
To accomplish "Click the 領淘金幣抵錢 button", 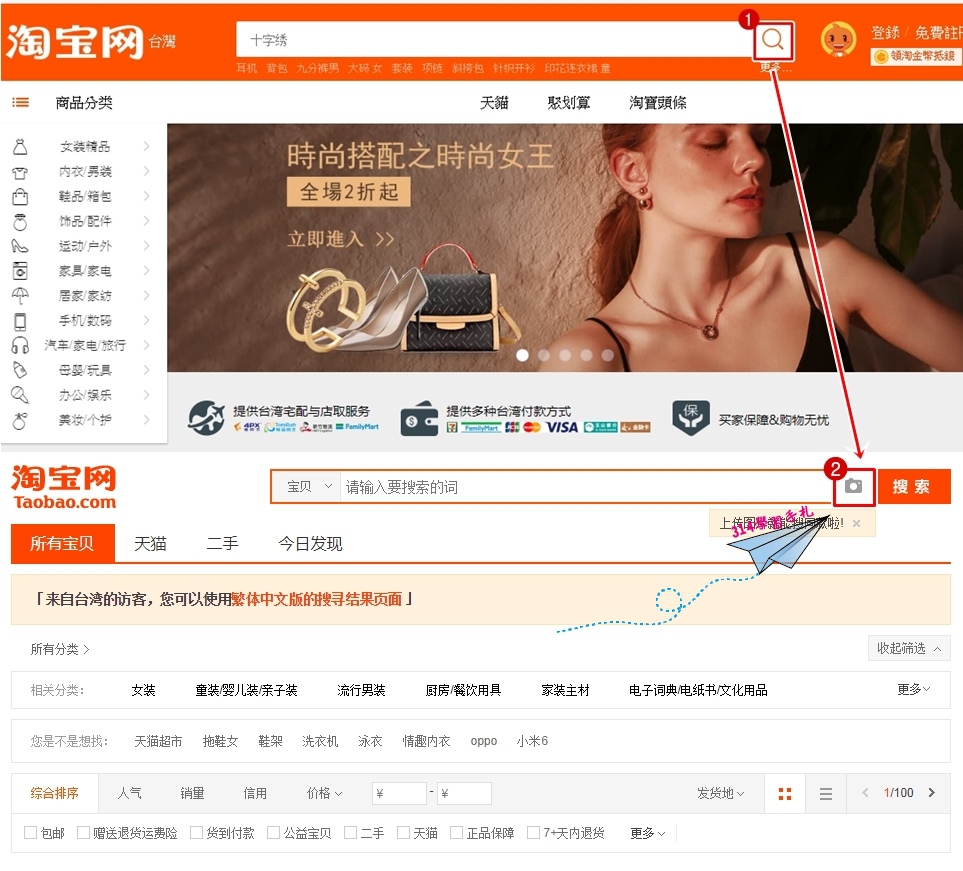I will pyautogui.click(x=916, y=56).
